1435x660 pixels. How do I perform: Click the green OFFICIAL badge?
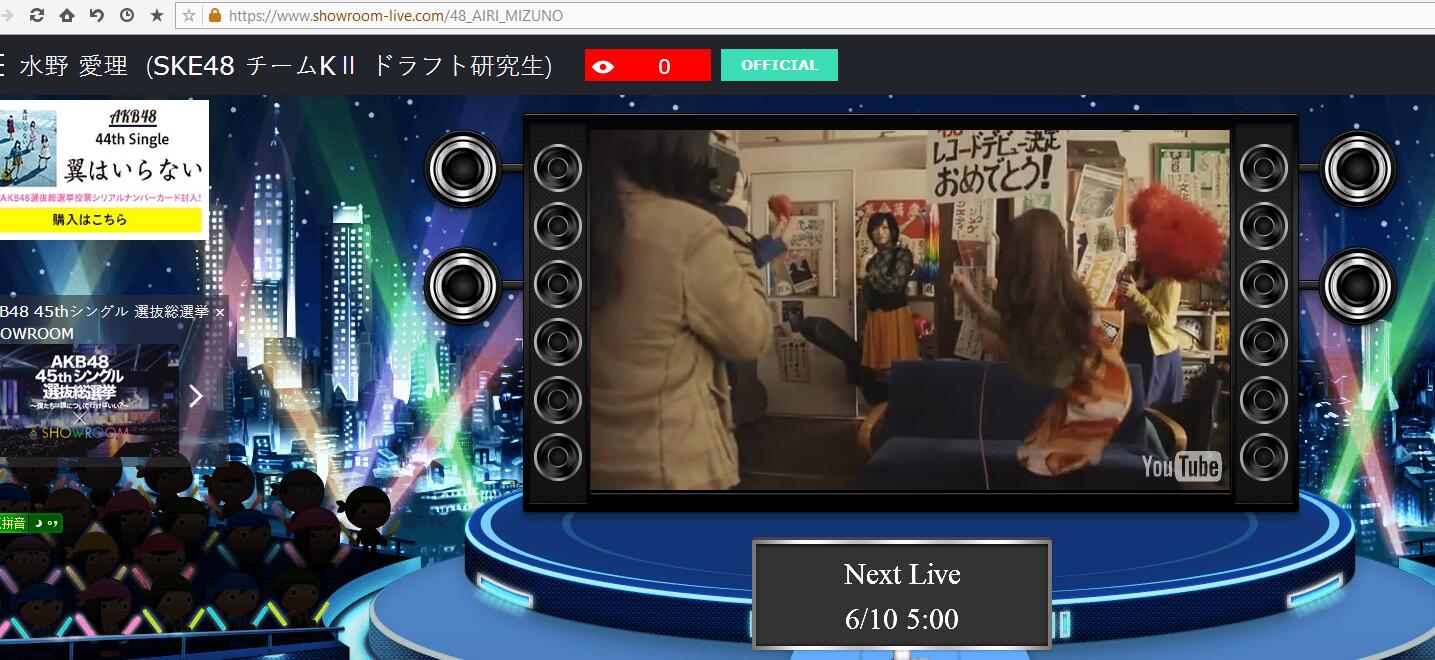click(x=779, y=65)
